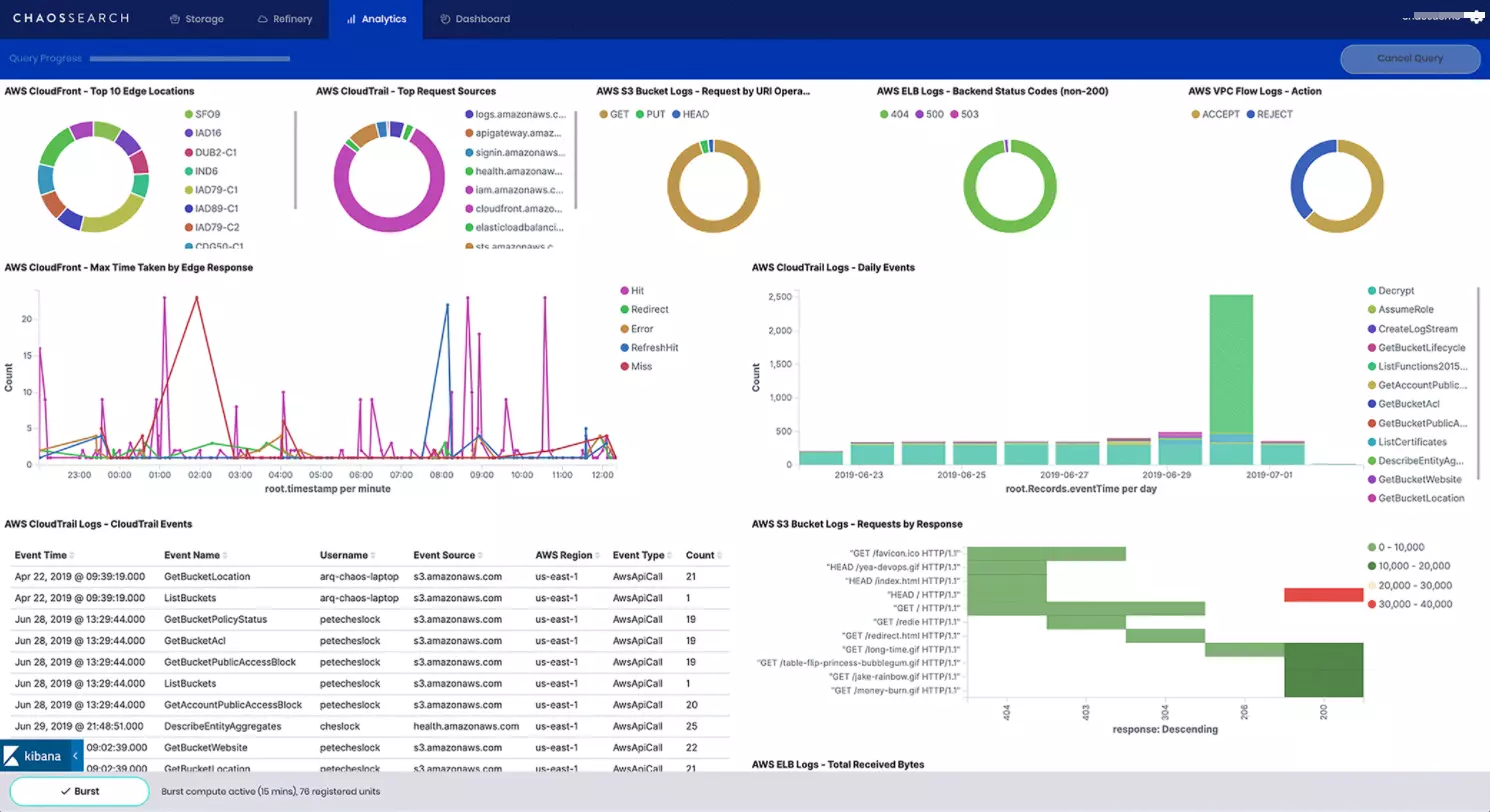Click the query progress bar
This screenshot has width=1490, height=812.
190,59
